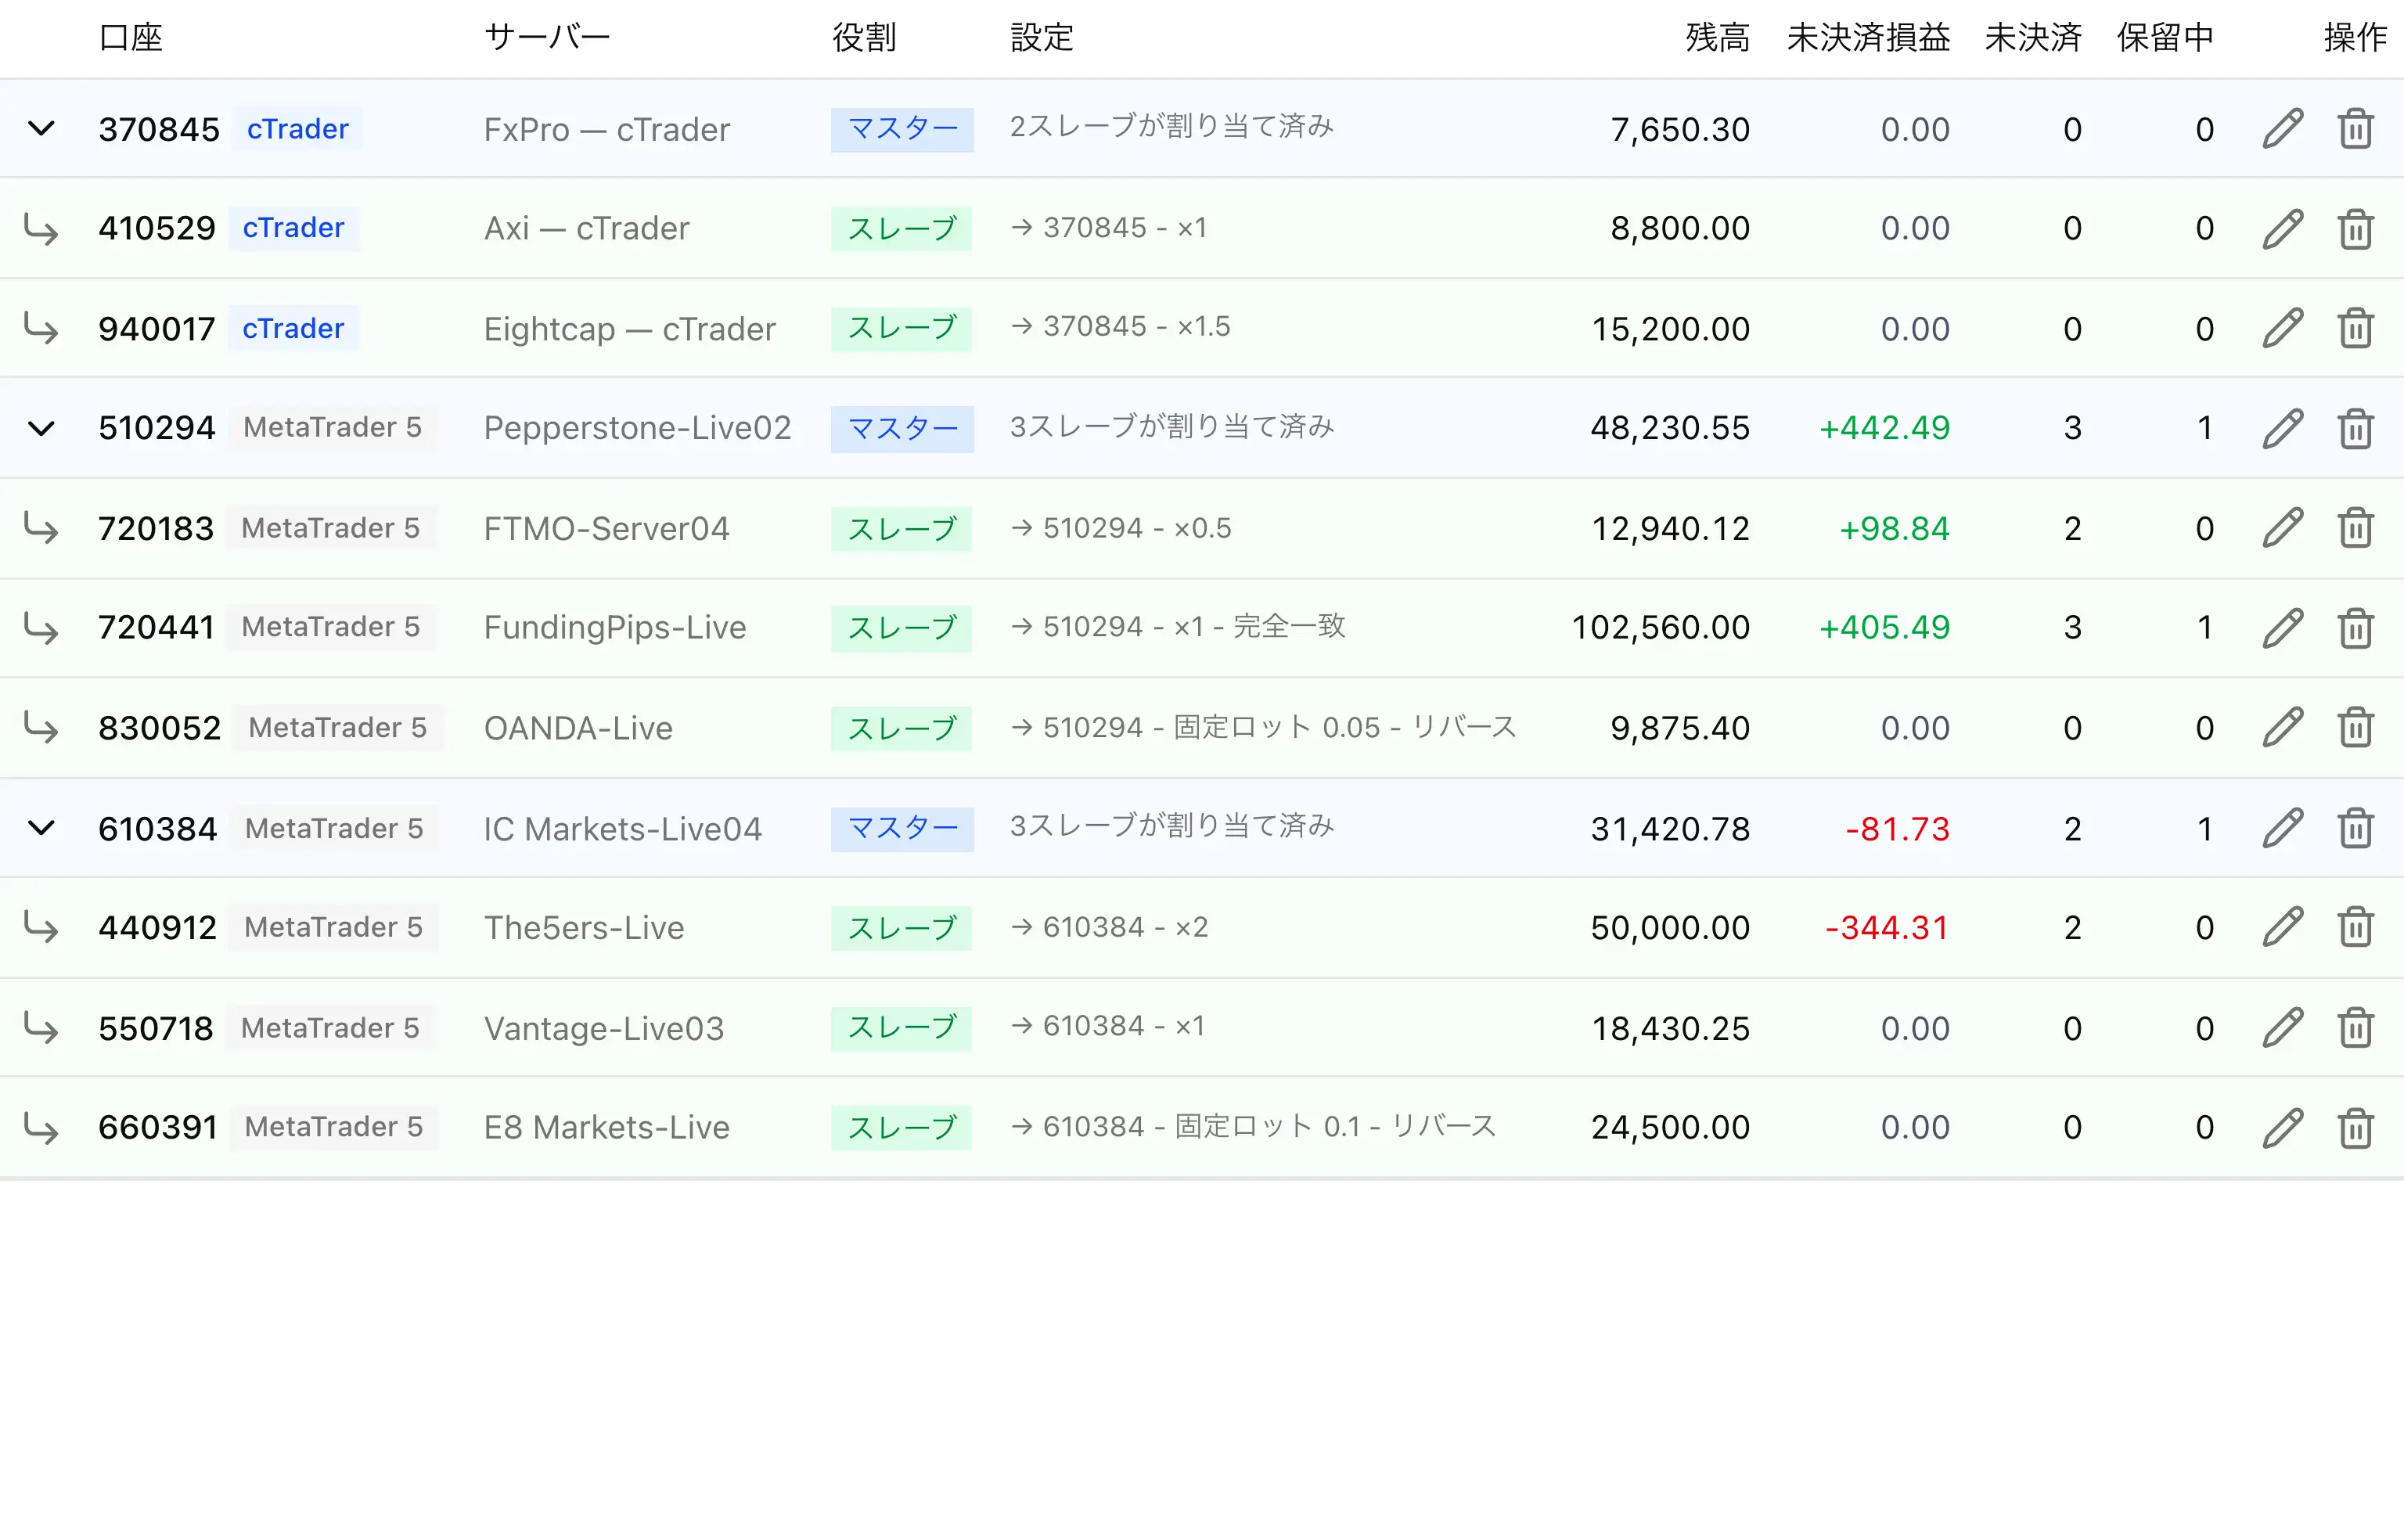This screenshot has width=2404, height=1540.
Task: Click the The5ers-Live server name
Action: [584, 928]
